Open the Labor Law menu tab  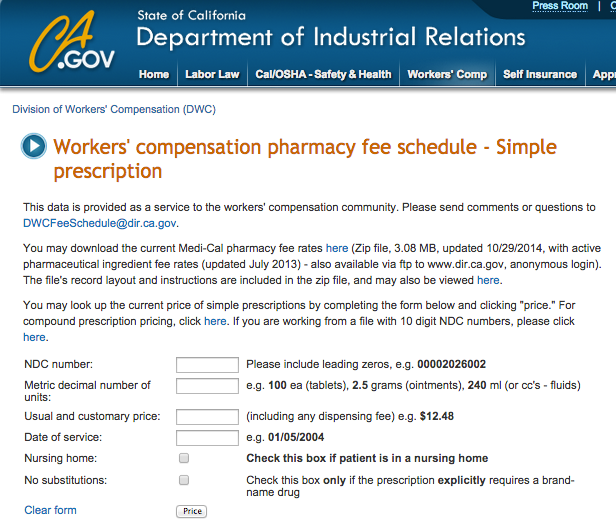[212, 74]
